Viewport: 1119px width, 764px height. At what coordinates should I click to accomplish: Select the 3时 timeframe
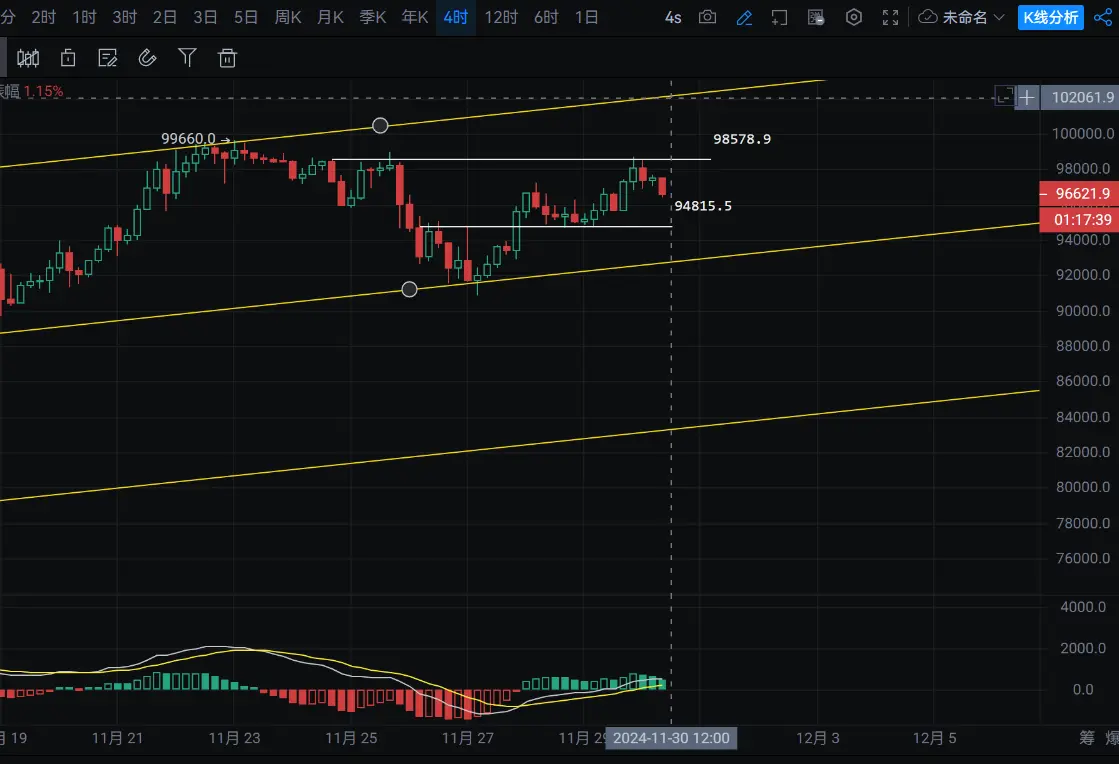[x=124, y=17]
